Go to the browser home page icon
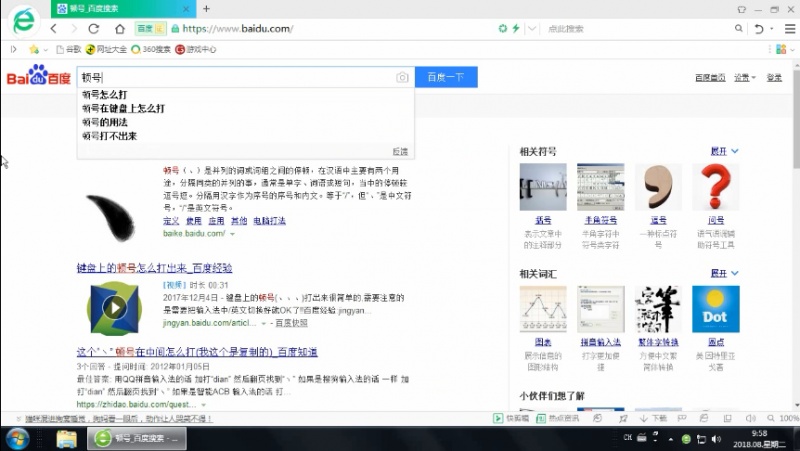 click(119, 29)
